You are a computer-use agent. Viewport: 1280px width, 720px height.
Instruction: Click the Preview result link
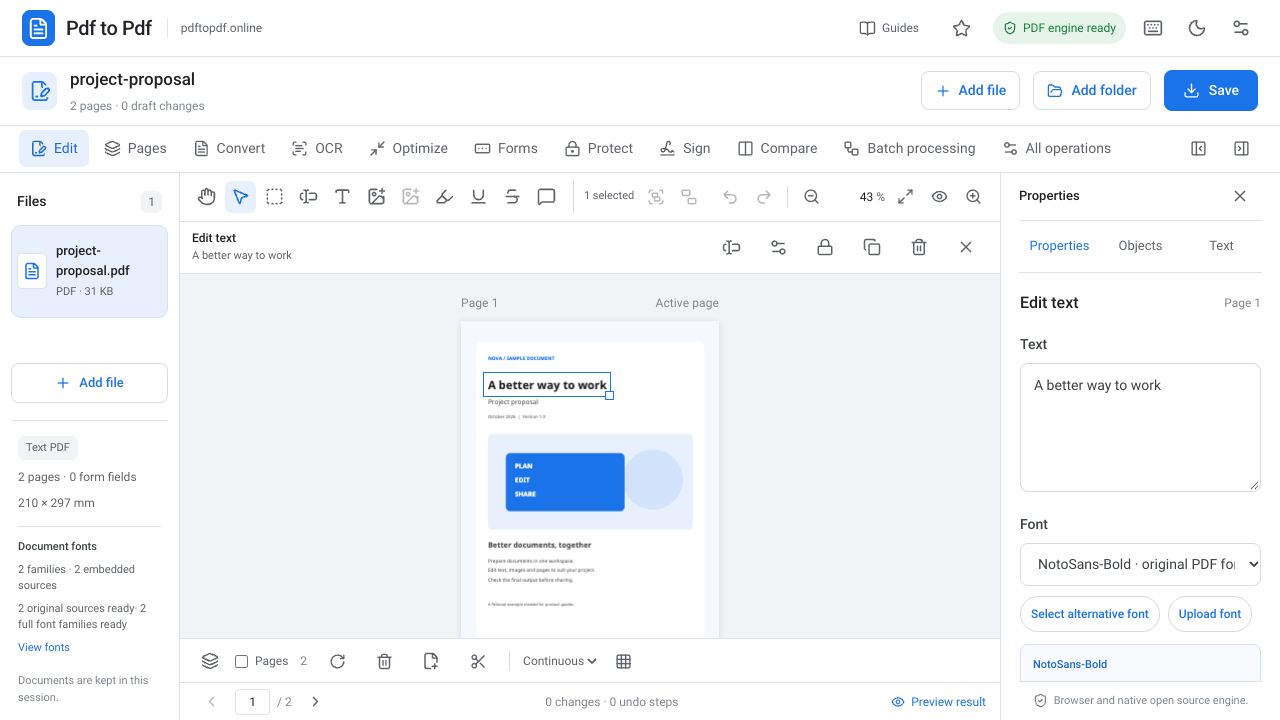(939, 702)
